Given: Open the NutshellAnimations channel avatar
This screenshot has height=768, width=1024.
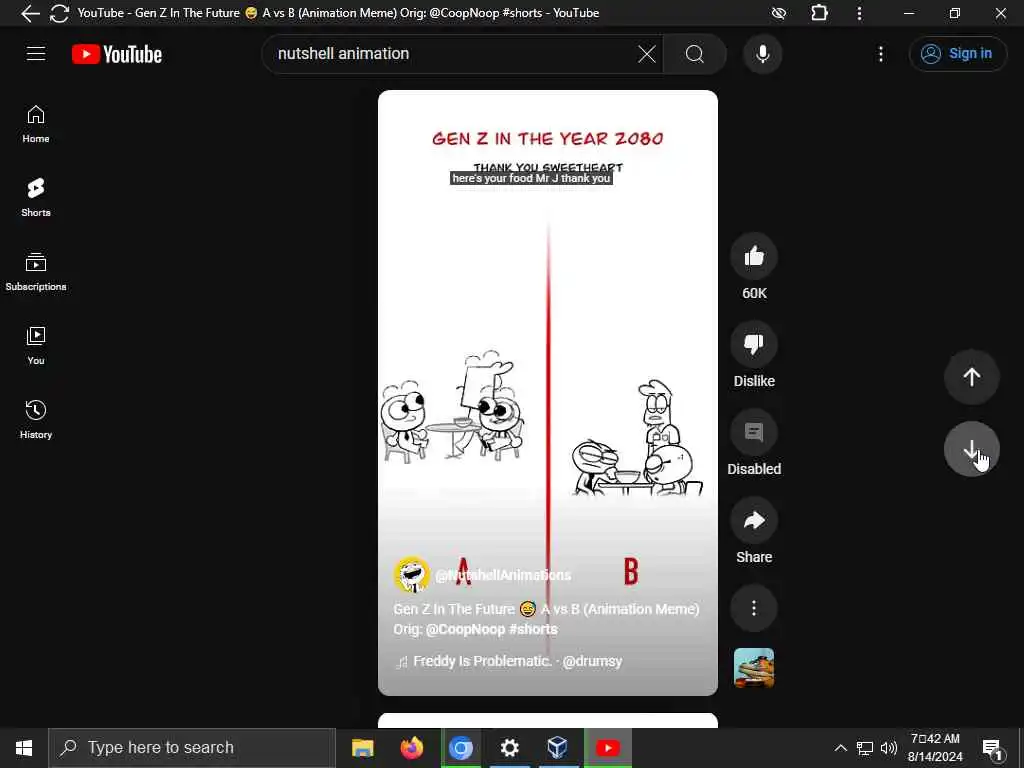Looking at the screenshot, I should (x=411, y=575).
